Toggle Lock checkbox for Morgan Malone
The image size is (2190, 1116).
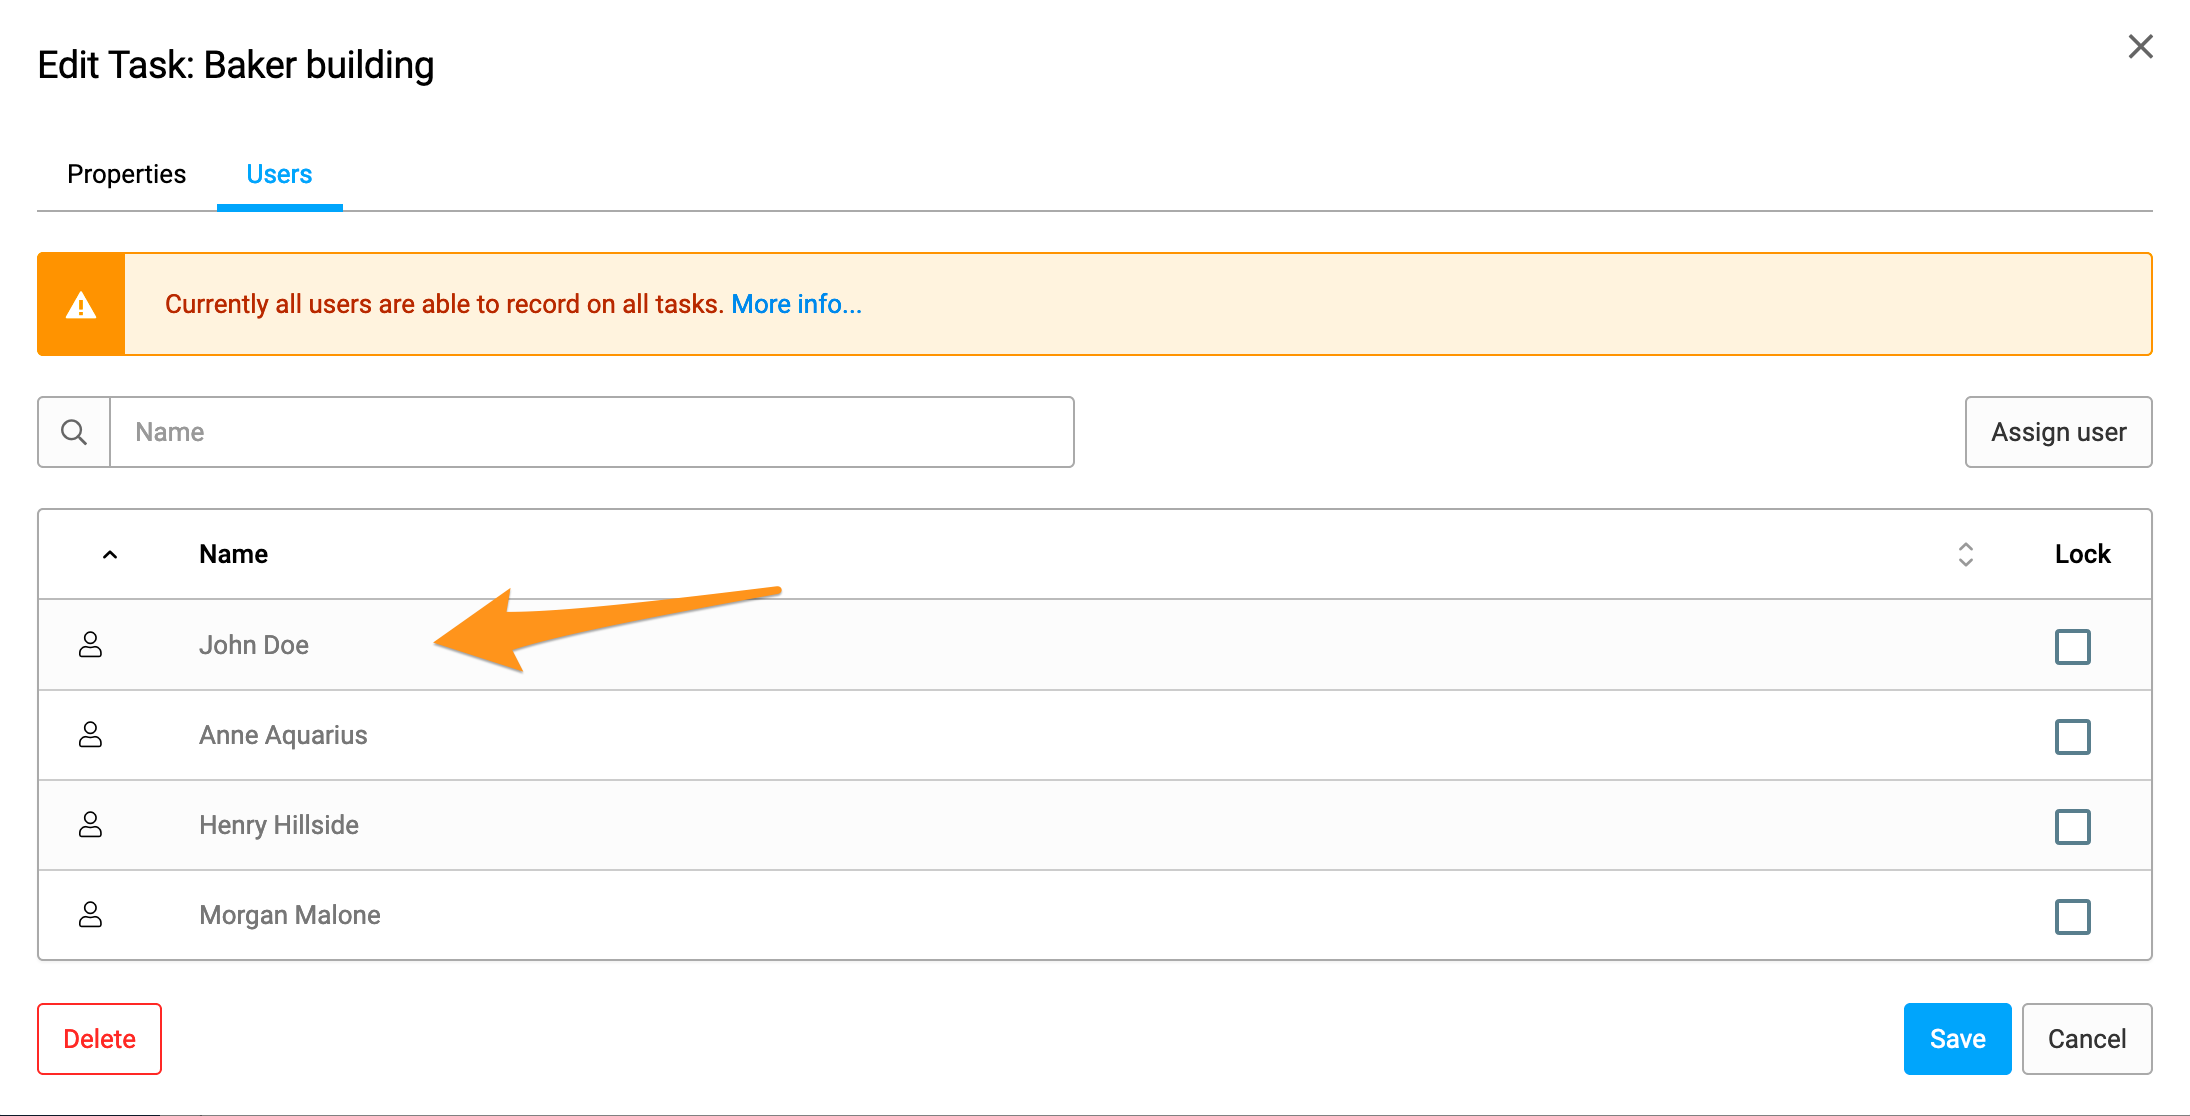(2072, 917)
